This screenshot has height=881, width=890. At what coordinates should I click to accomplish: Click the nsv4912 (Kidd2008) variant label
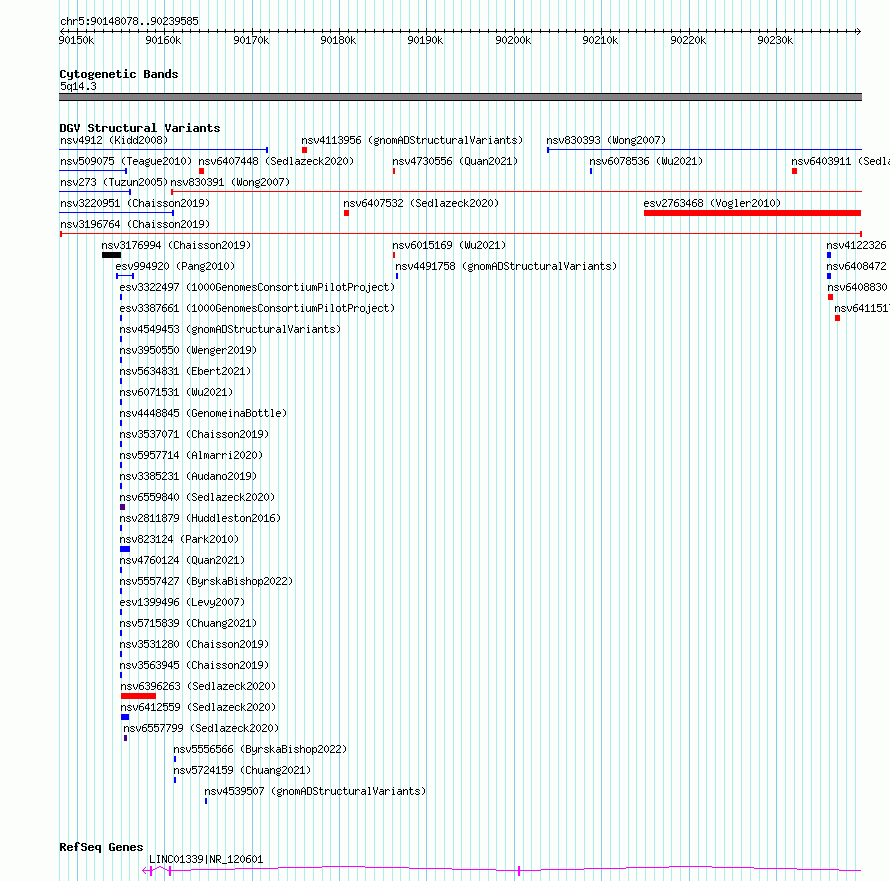pyautogui.click(x=114, y=140)
